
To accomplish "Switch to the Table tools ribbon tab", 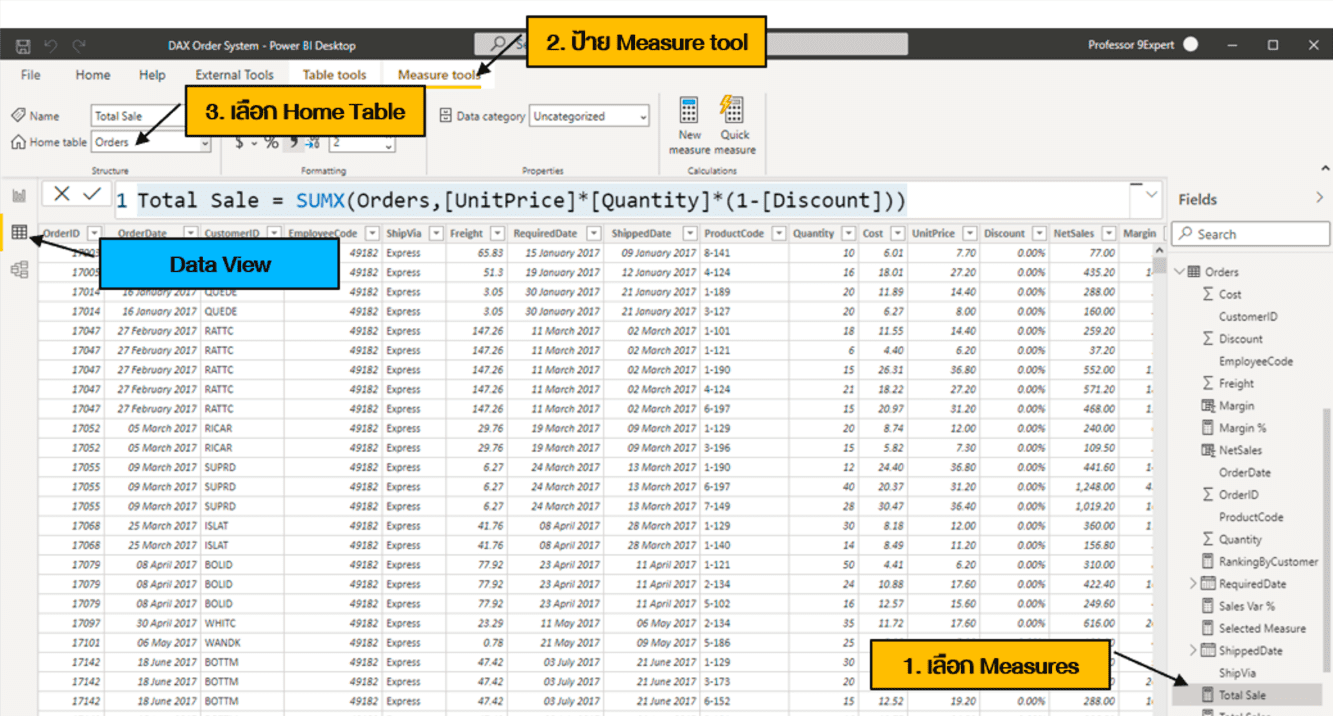I will point(334,74).
